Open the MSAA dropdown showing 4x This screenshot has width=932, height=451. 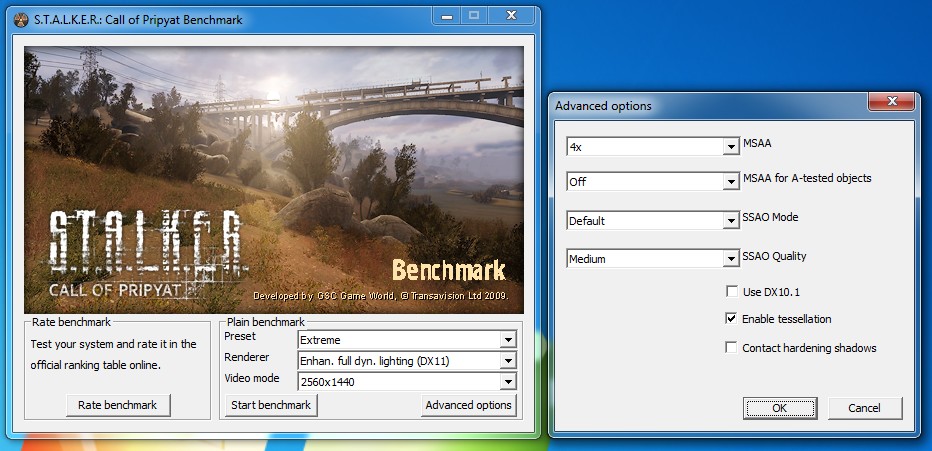click(653, 147)
